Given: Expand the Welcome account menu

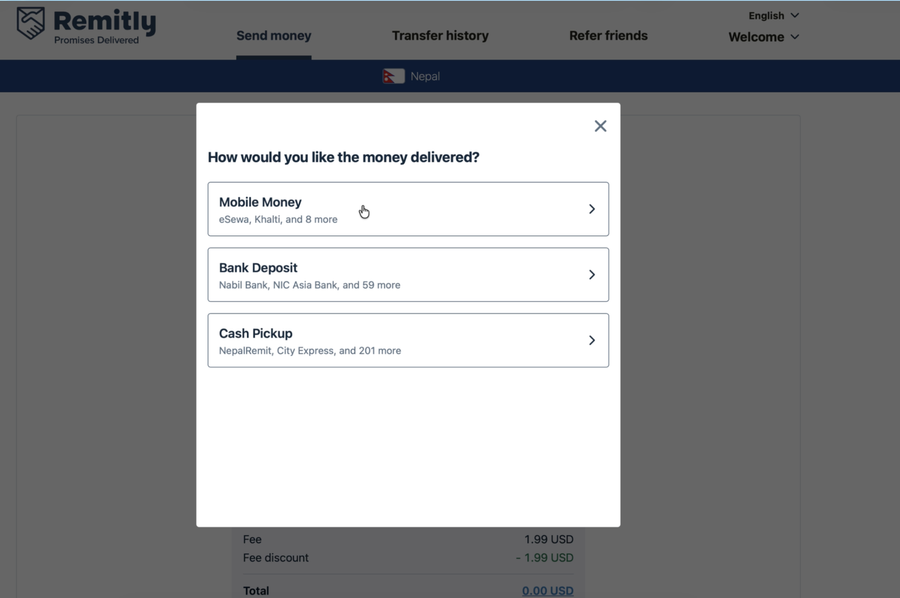Looking at the screenshot, I should click(x=764, y=37).
